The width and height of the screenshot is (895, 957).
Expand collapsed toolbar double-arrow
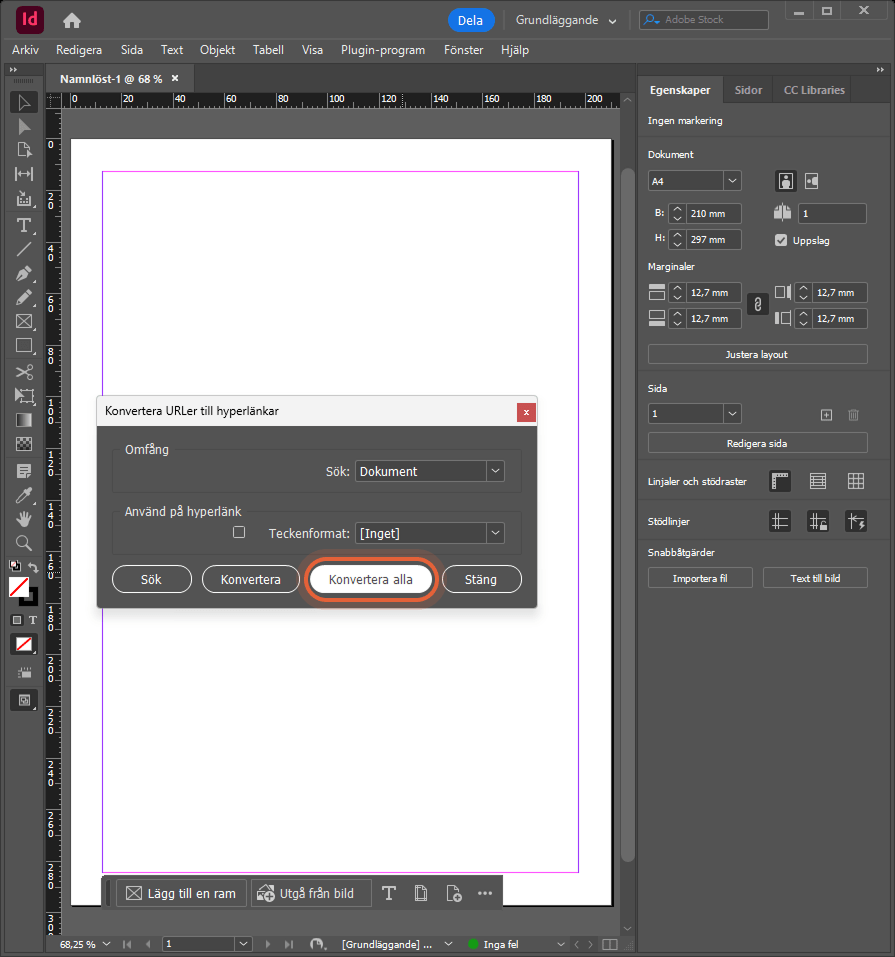[x=13, y=70]
